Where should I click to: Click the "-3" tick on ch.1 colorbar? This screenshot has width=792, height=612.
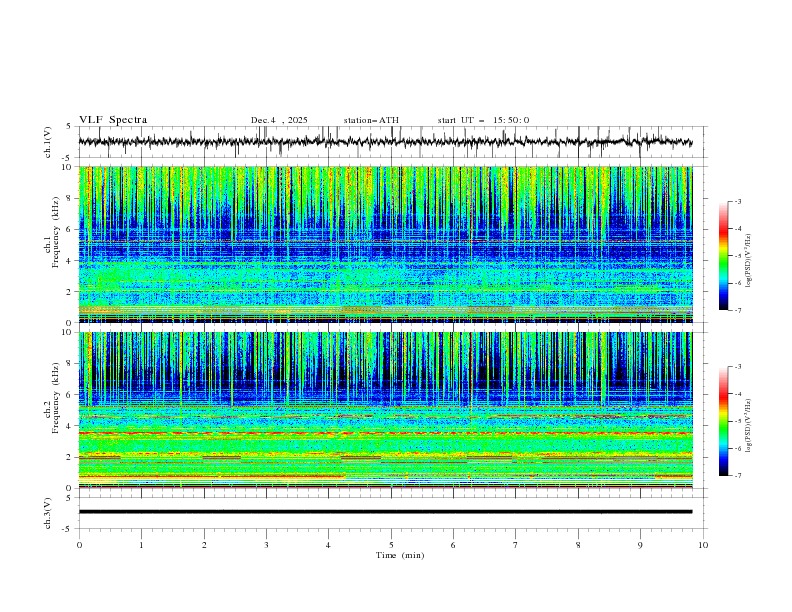pyautogui.click(x=738, y=201)
